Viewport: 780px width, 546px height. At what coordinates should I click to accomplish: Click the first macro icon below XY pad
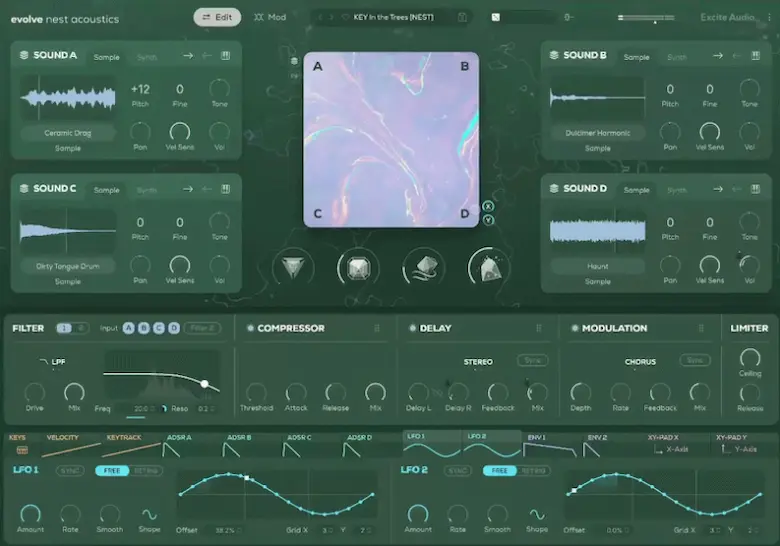293,268
